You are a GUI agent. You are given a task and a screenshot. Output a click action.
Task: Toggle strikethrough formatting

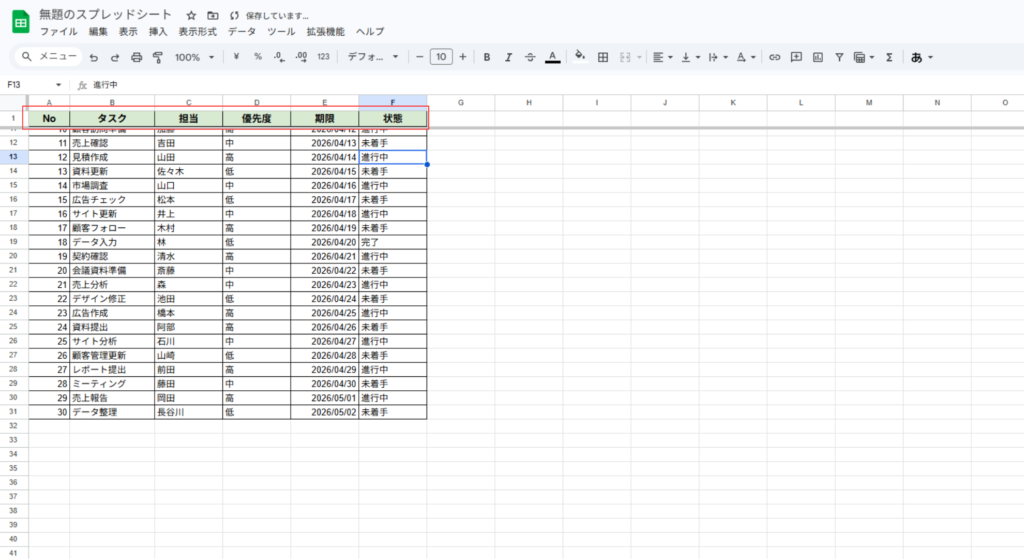[x=530, y=57]
